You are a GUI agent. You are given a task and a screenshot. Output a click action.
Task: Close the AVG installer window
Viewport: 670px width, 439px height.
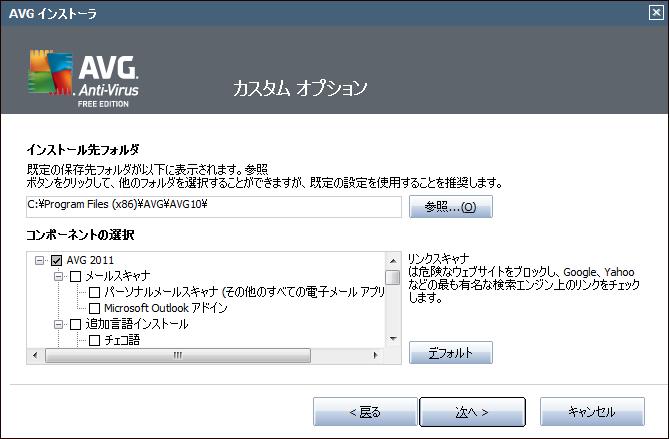656,13
